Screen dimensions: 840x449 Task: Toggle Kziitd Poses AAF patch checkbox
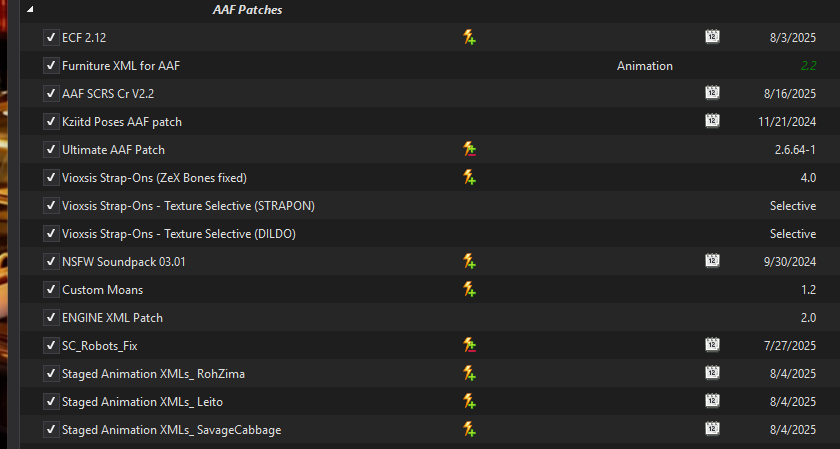[51, 122]
